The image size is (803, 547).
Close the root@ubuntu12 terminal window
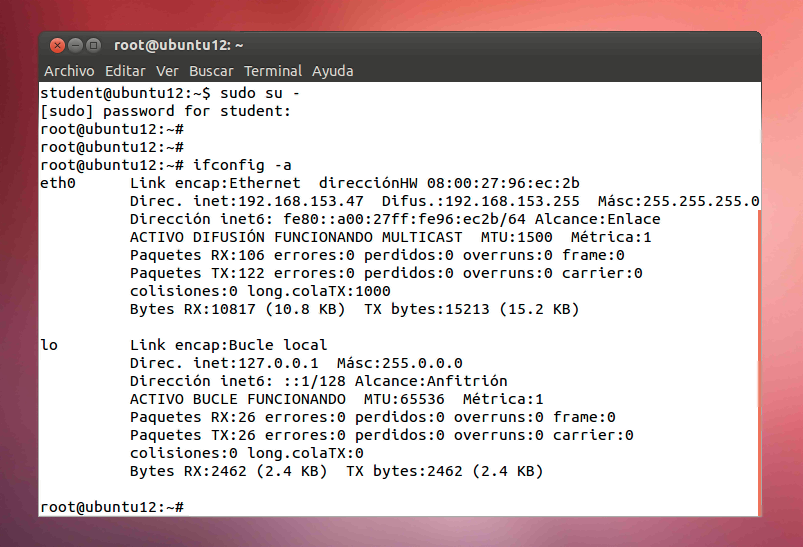pos(56,45)
